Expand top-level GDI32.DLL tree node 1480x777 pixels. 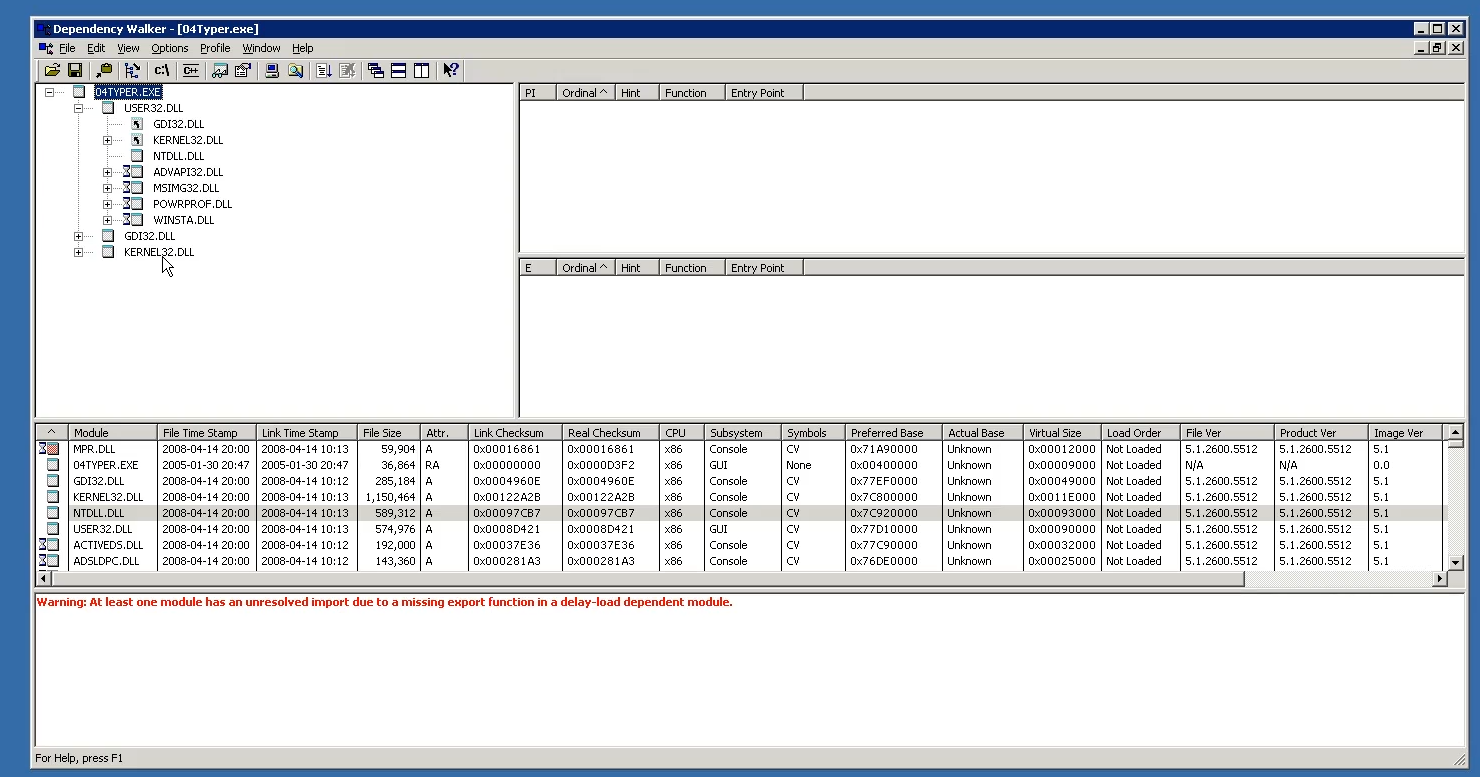point(78,236)
